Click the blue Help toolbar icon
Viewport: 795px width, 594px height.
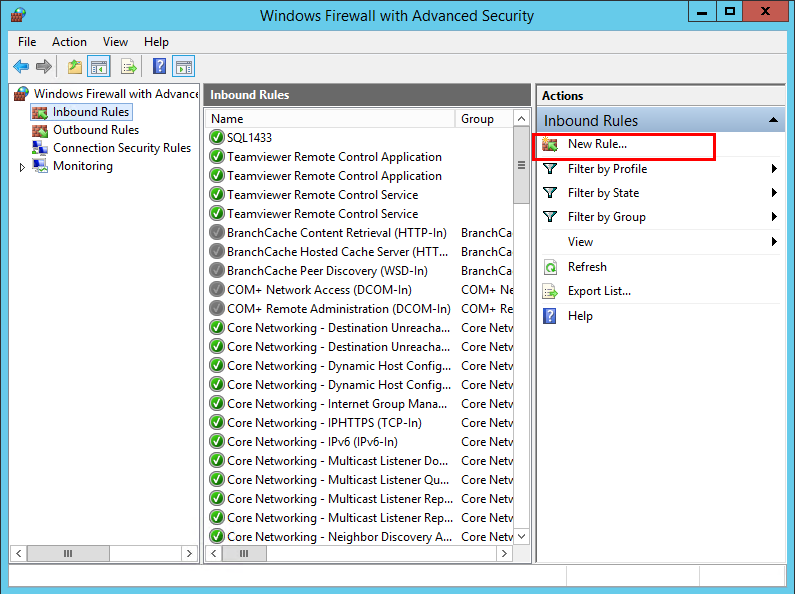(159, 67)
